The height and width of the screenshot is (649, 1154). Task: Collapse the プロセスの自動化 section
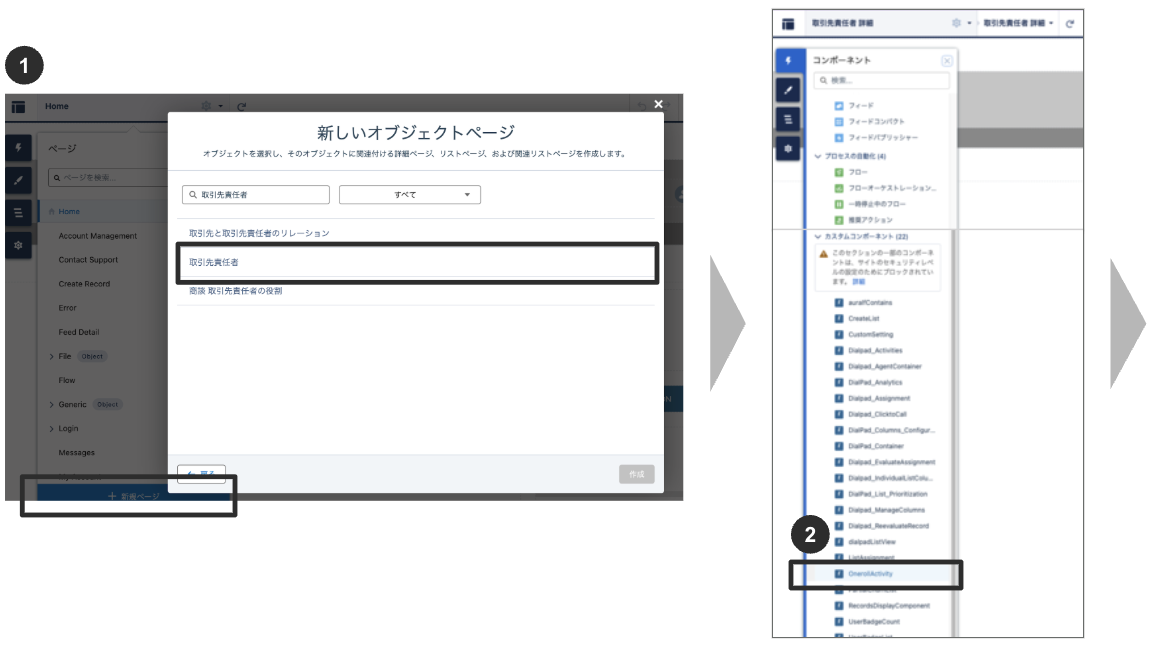click(x=817, y=156)
